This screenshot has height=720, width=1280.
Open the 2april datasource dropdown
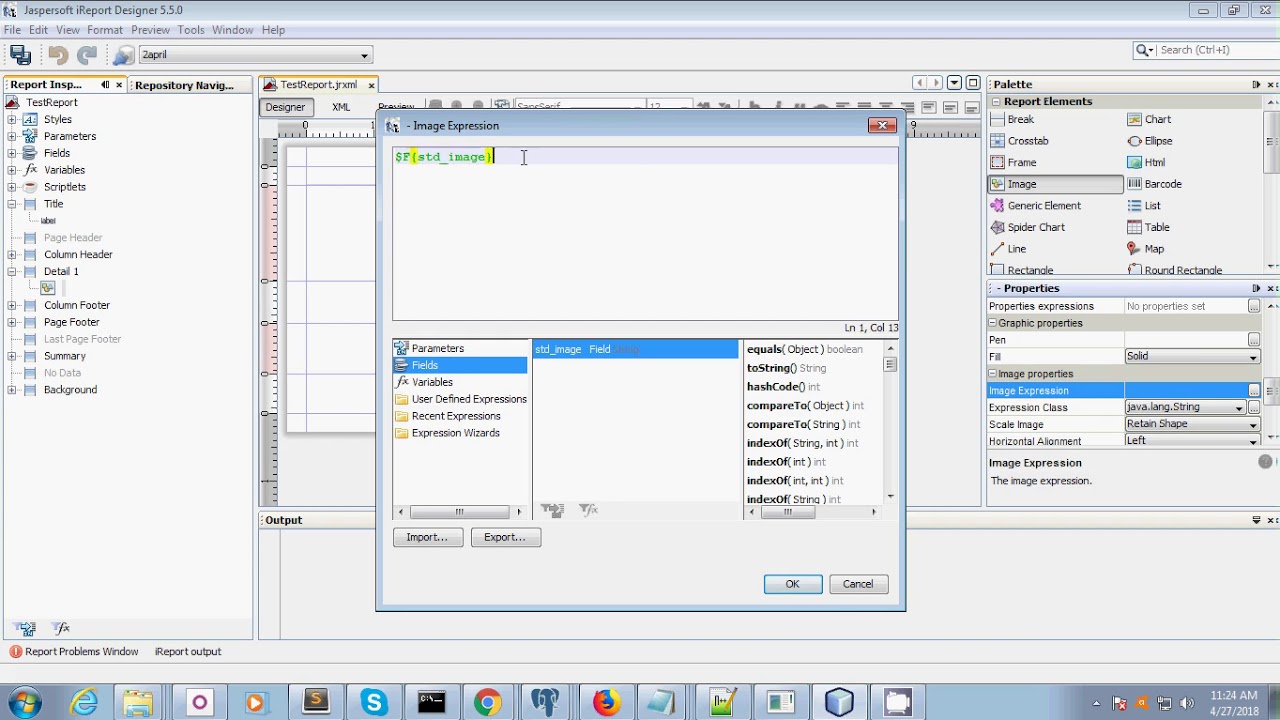(364, 55)
